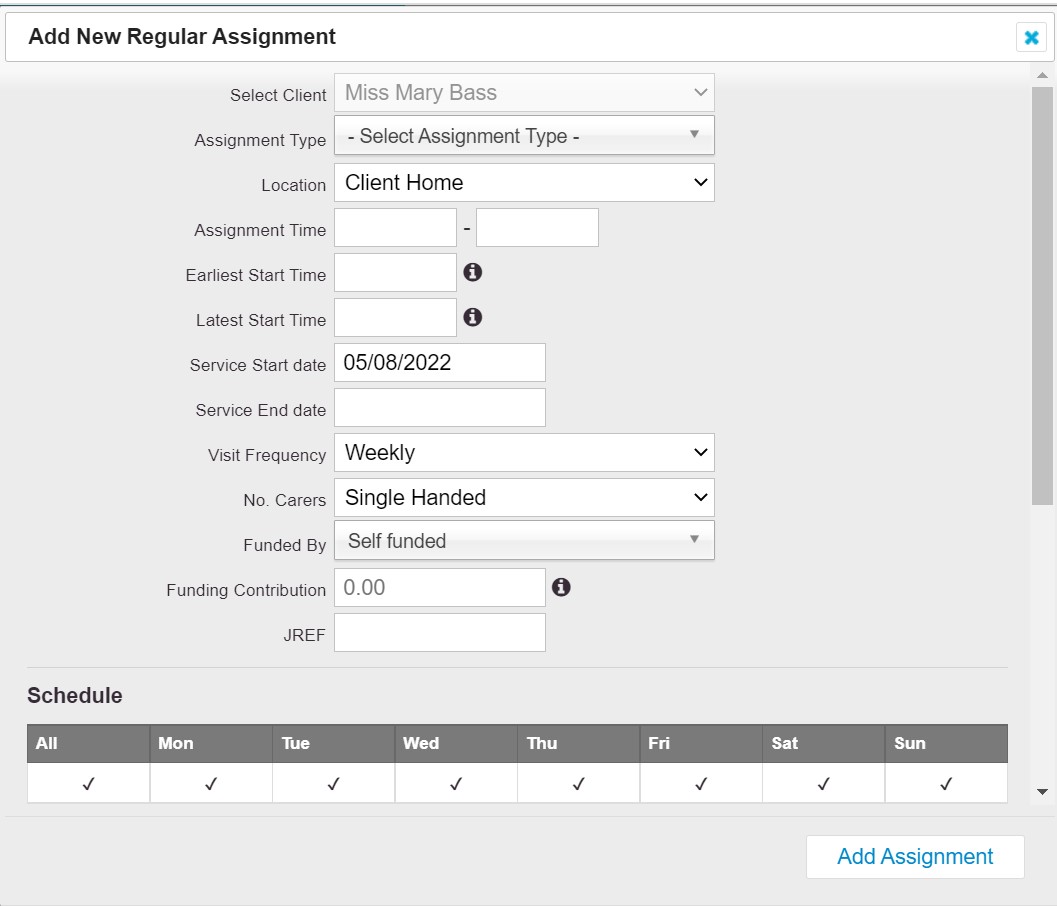Click the vertical scrollbar thumb
The width and height of the screenshot is (1057, 906).
(1042, 295)
